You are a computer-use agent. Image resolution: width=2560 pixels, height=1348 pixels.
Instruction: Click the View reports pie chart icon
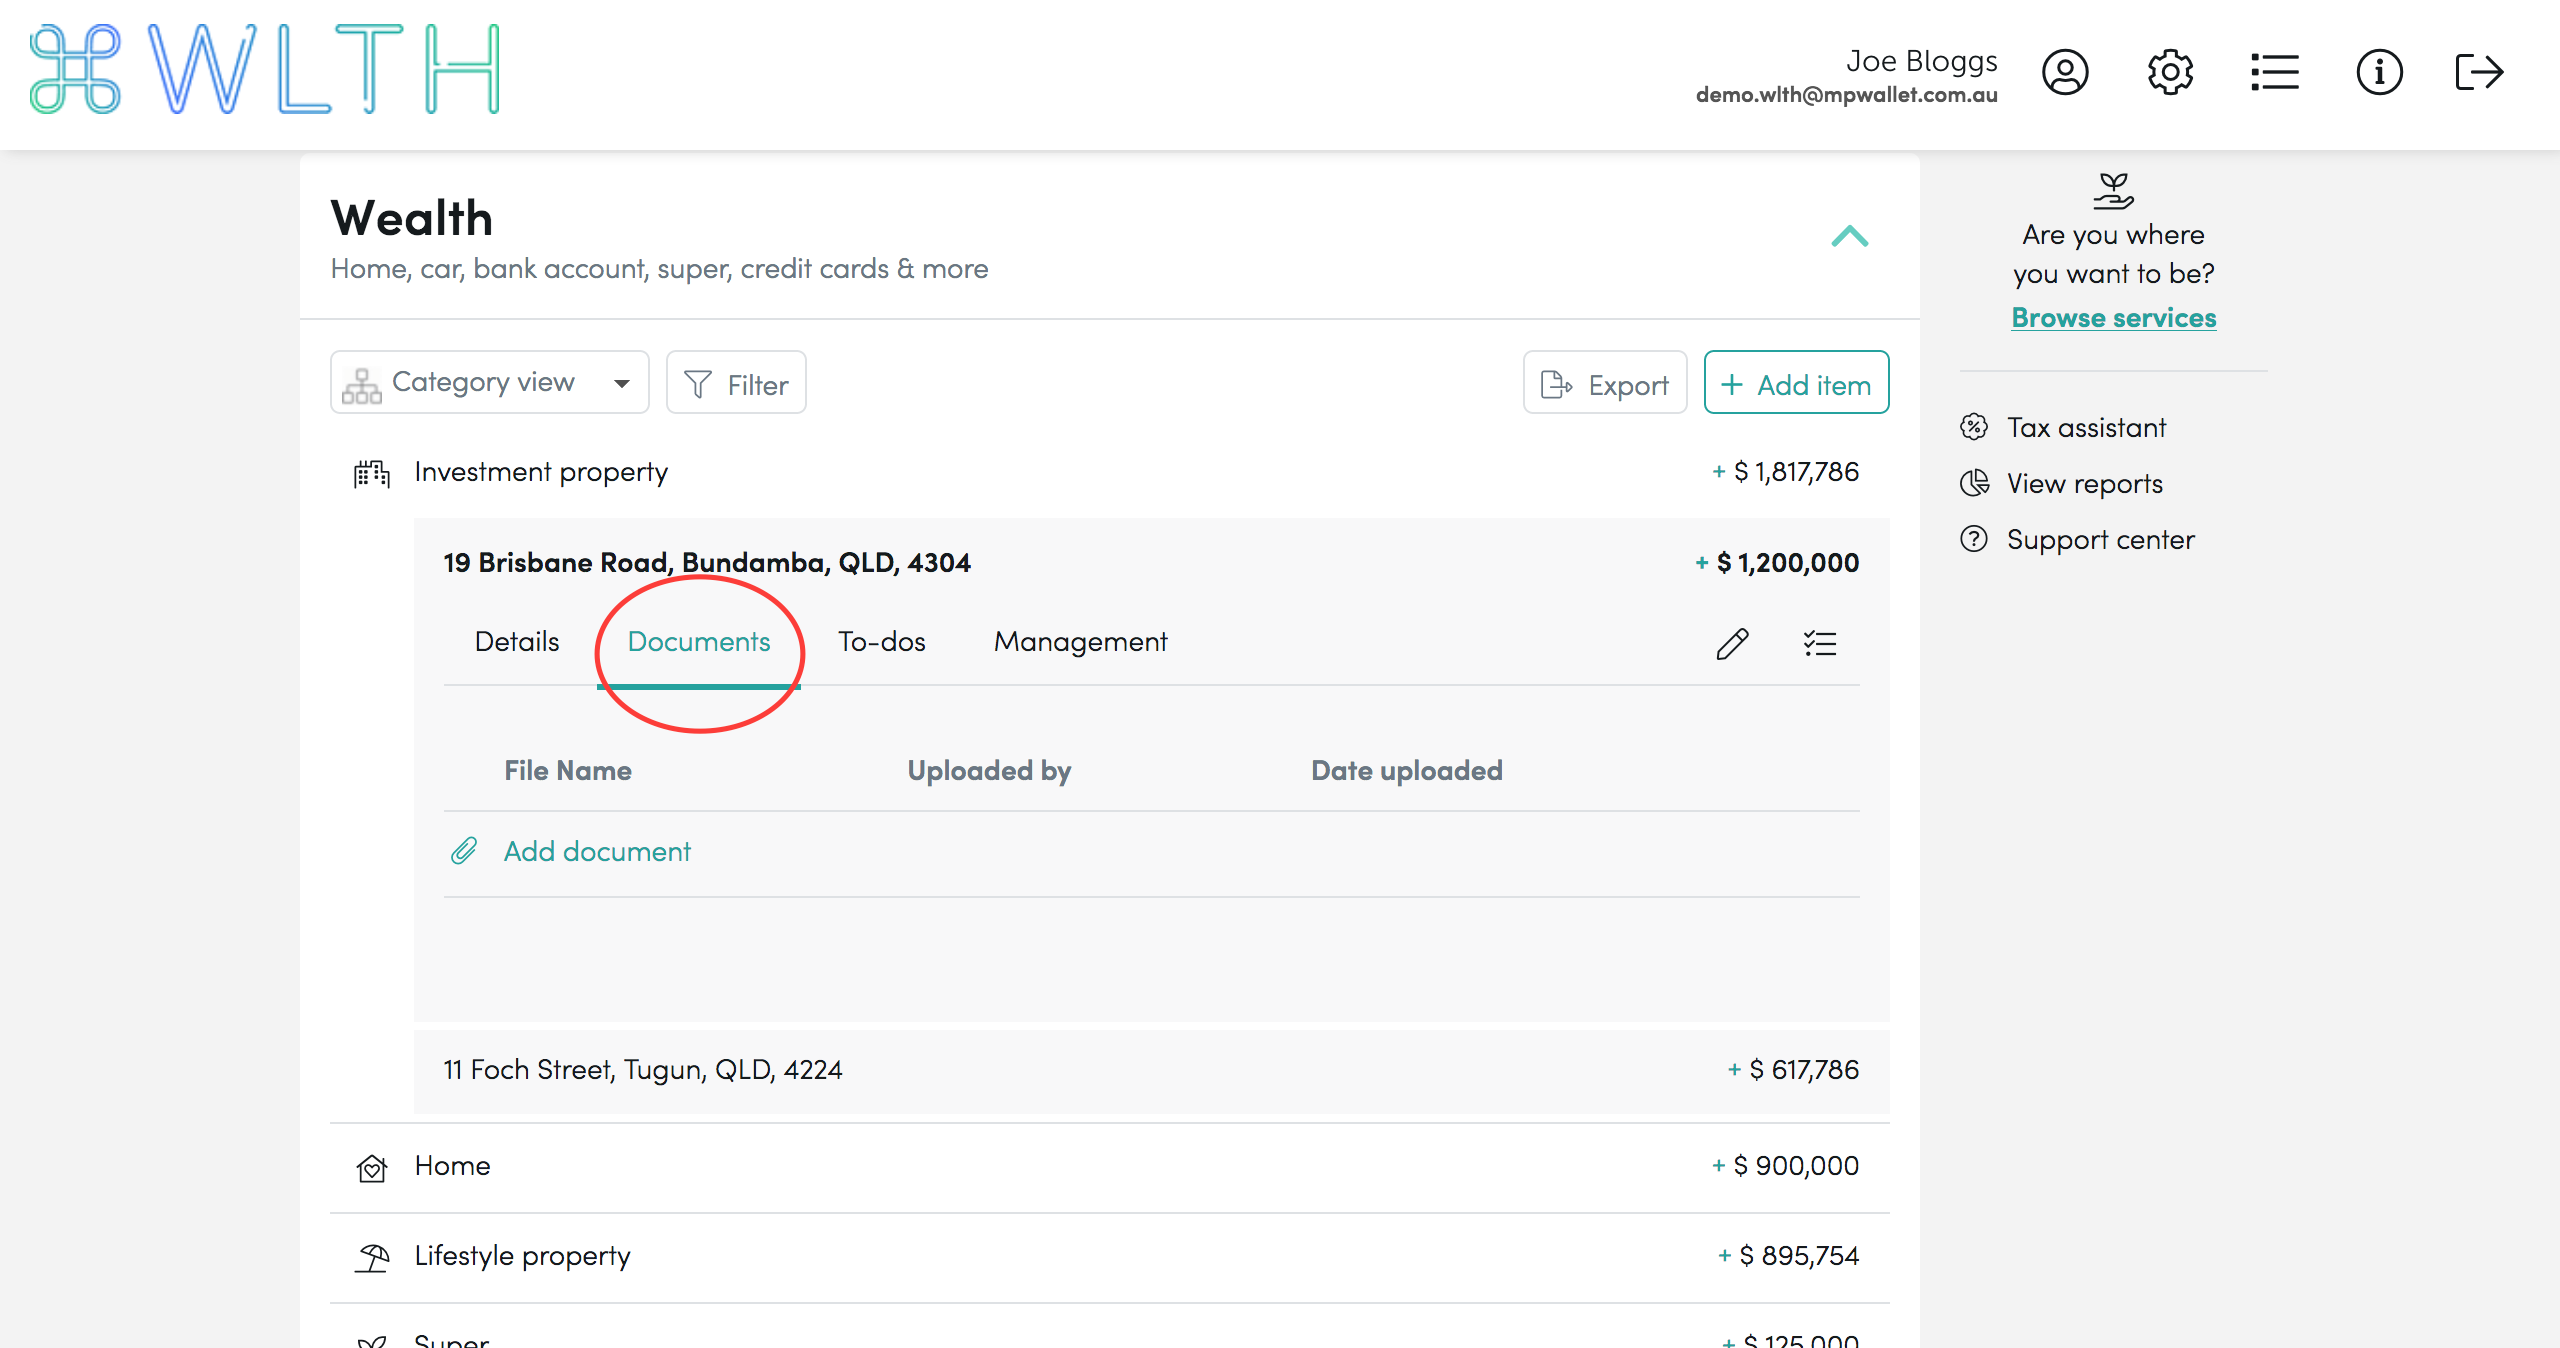click(x=1974, y=483)
